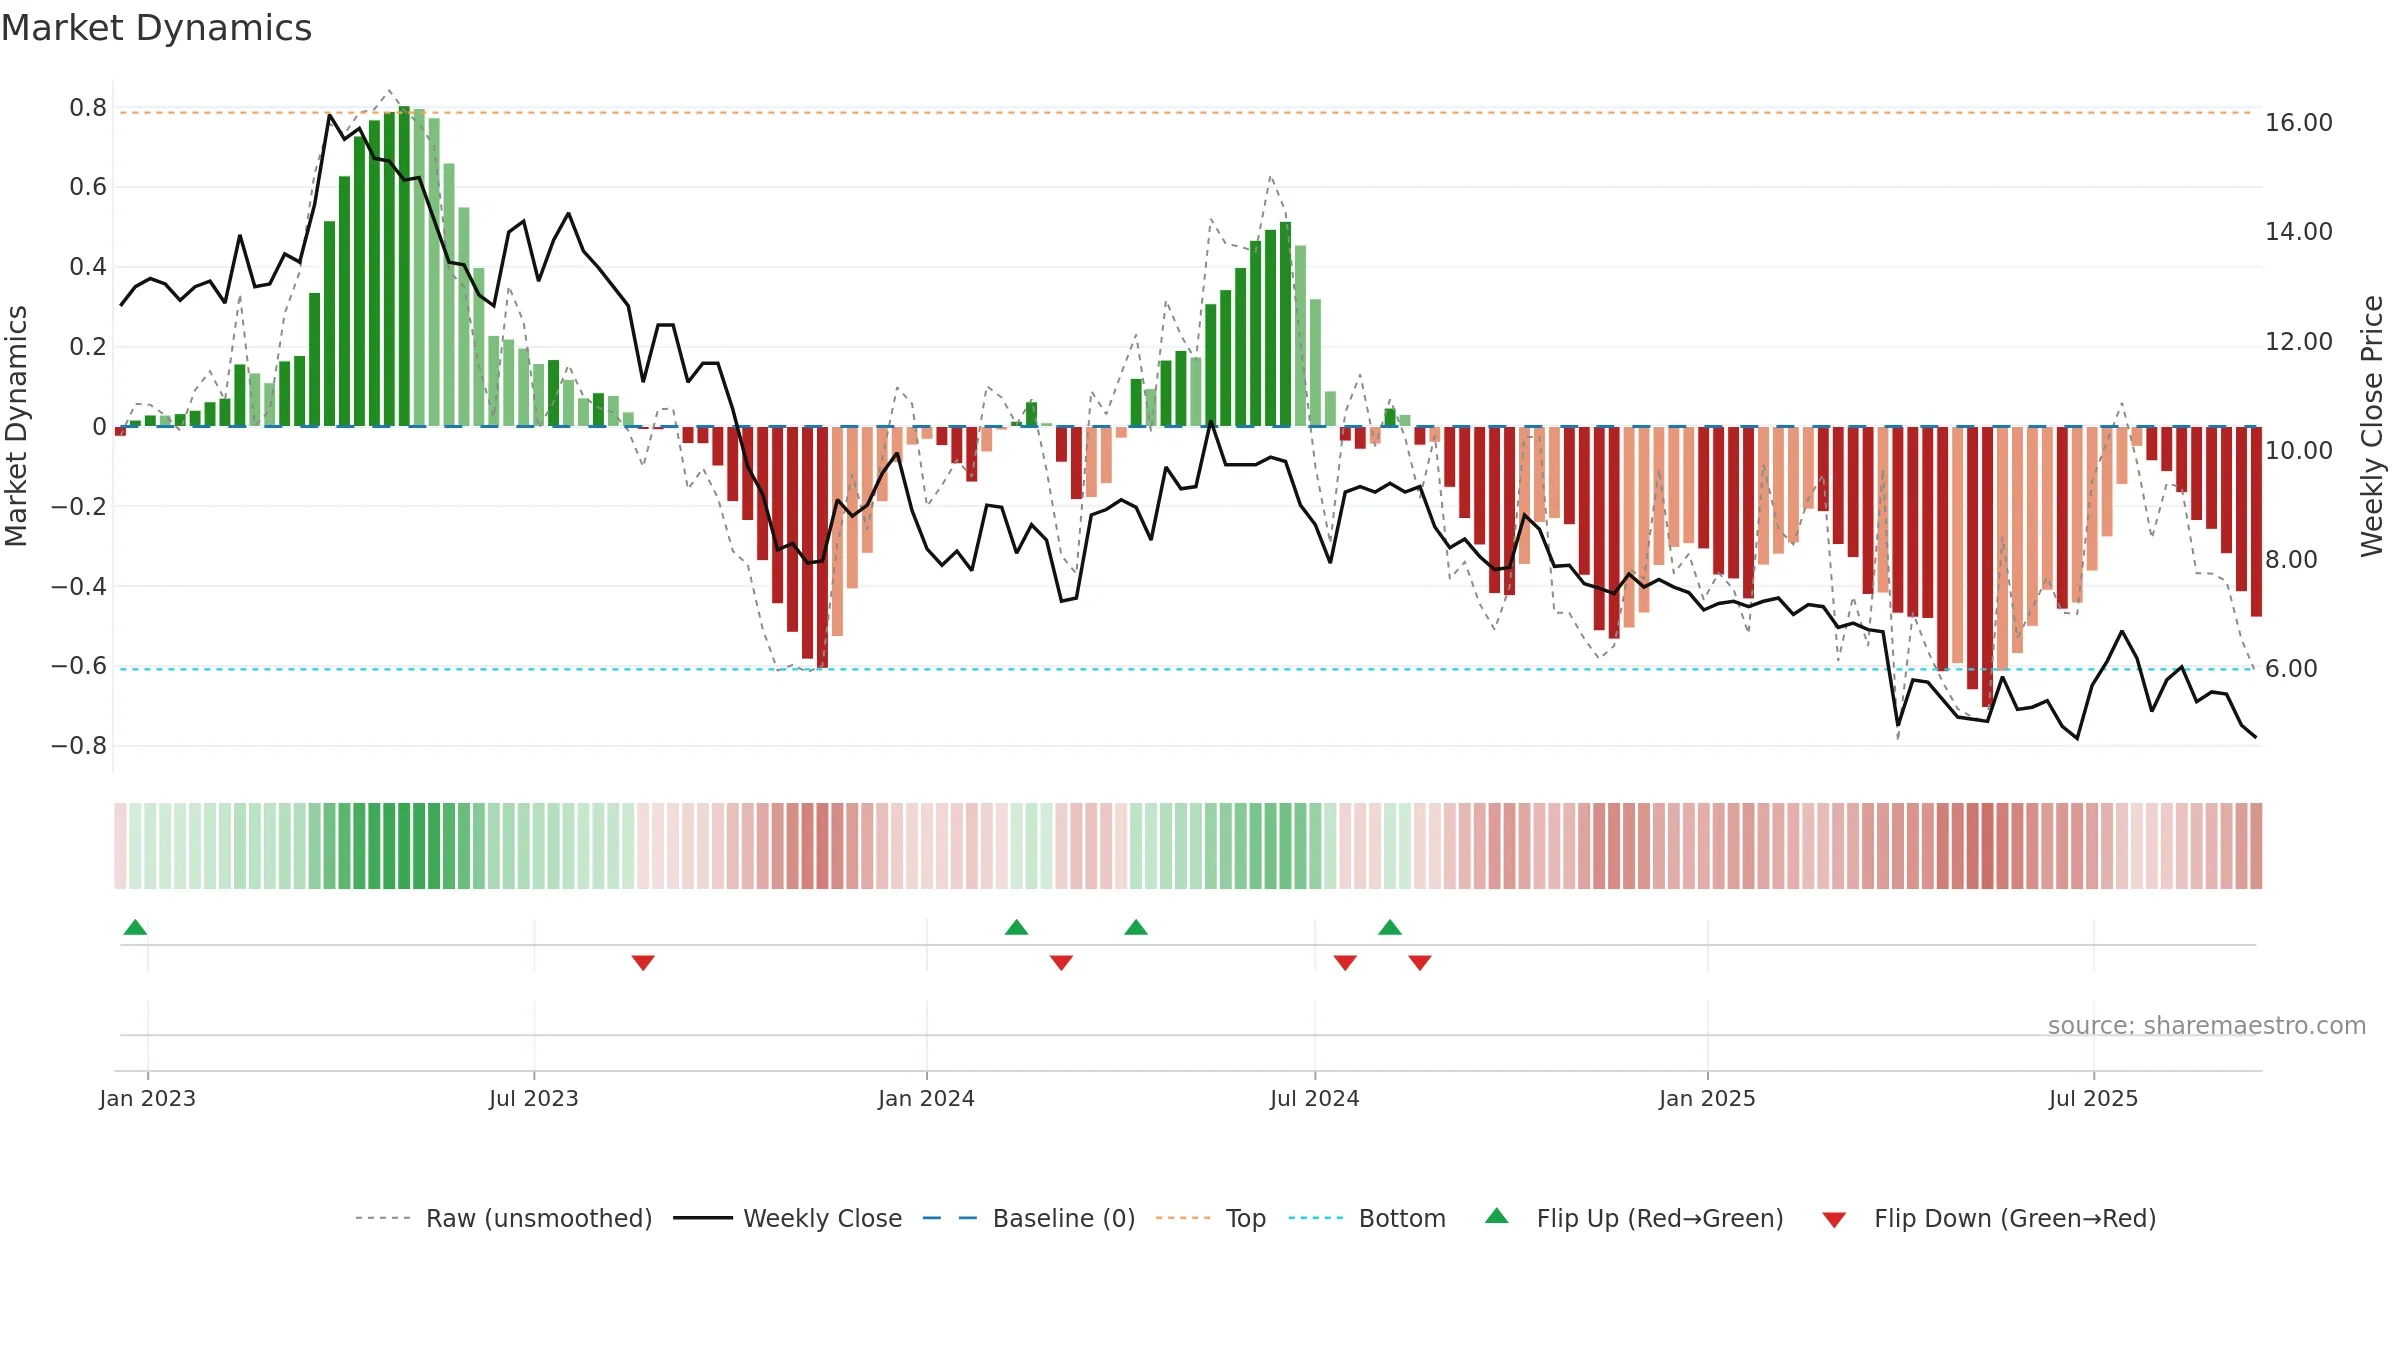
Task: Toggle the Top legend entry
Action: coord(1210,1218)
